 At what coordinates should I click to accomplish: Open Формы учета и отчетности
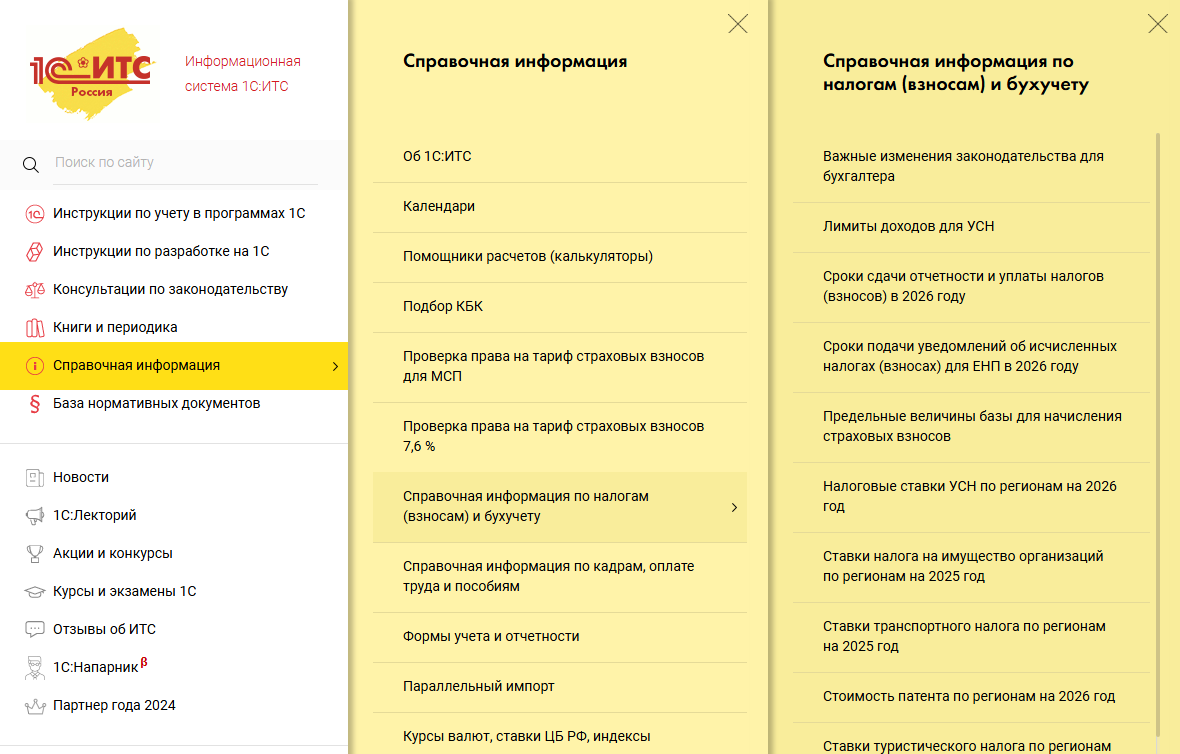click(x=560, y=637)
